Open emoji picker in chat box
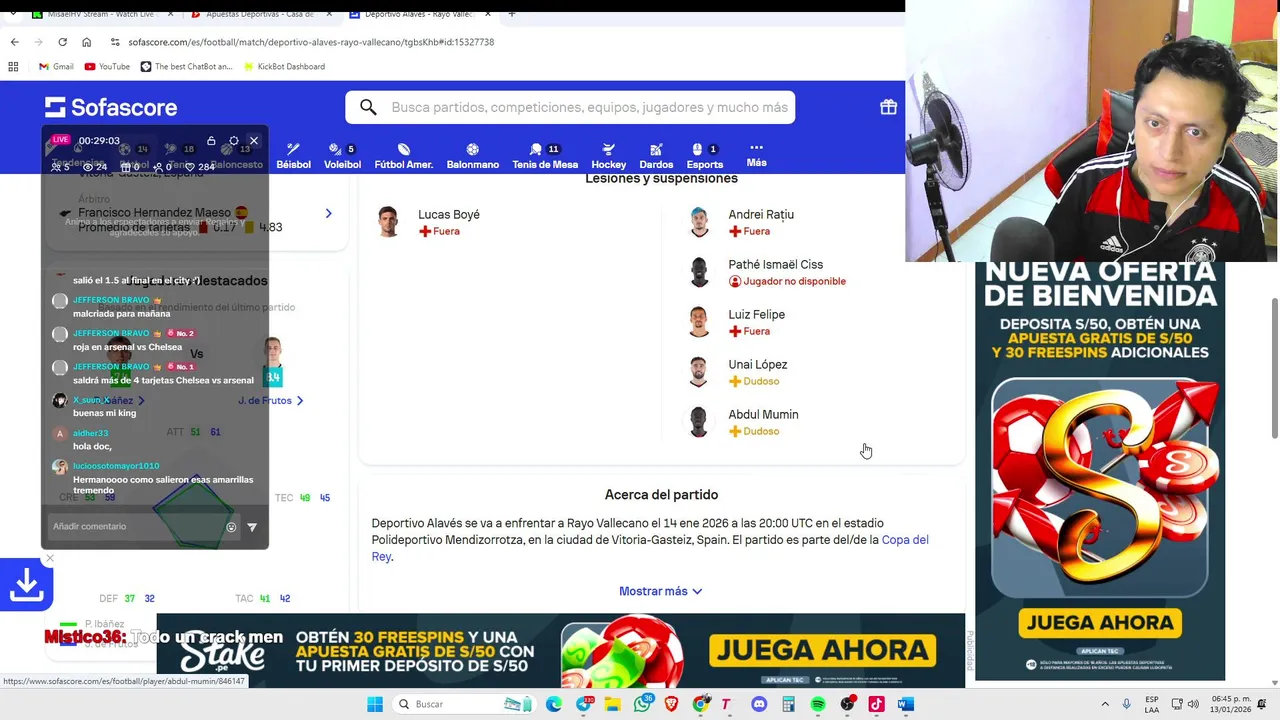 (231, 527)
